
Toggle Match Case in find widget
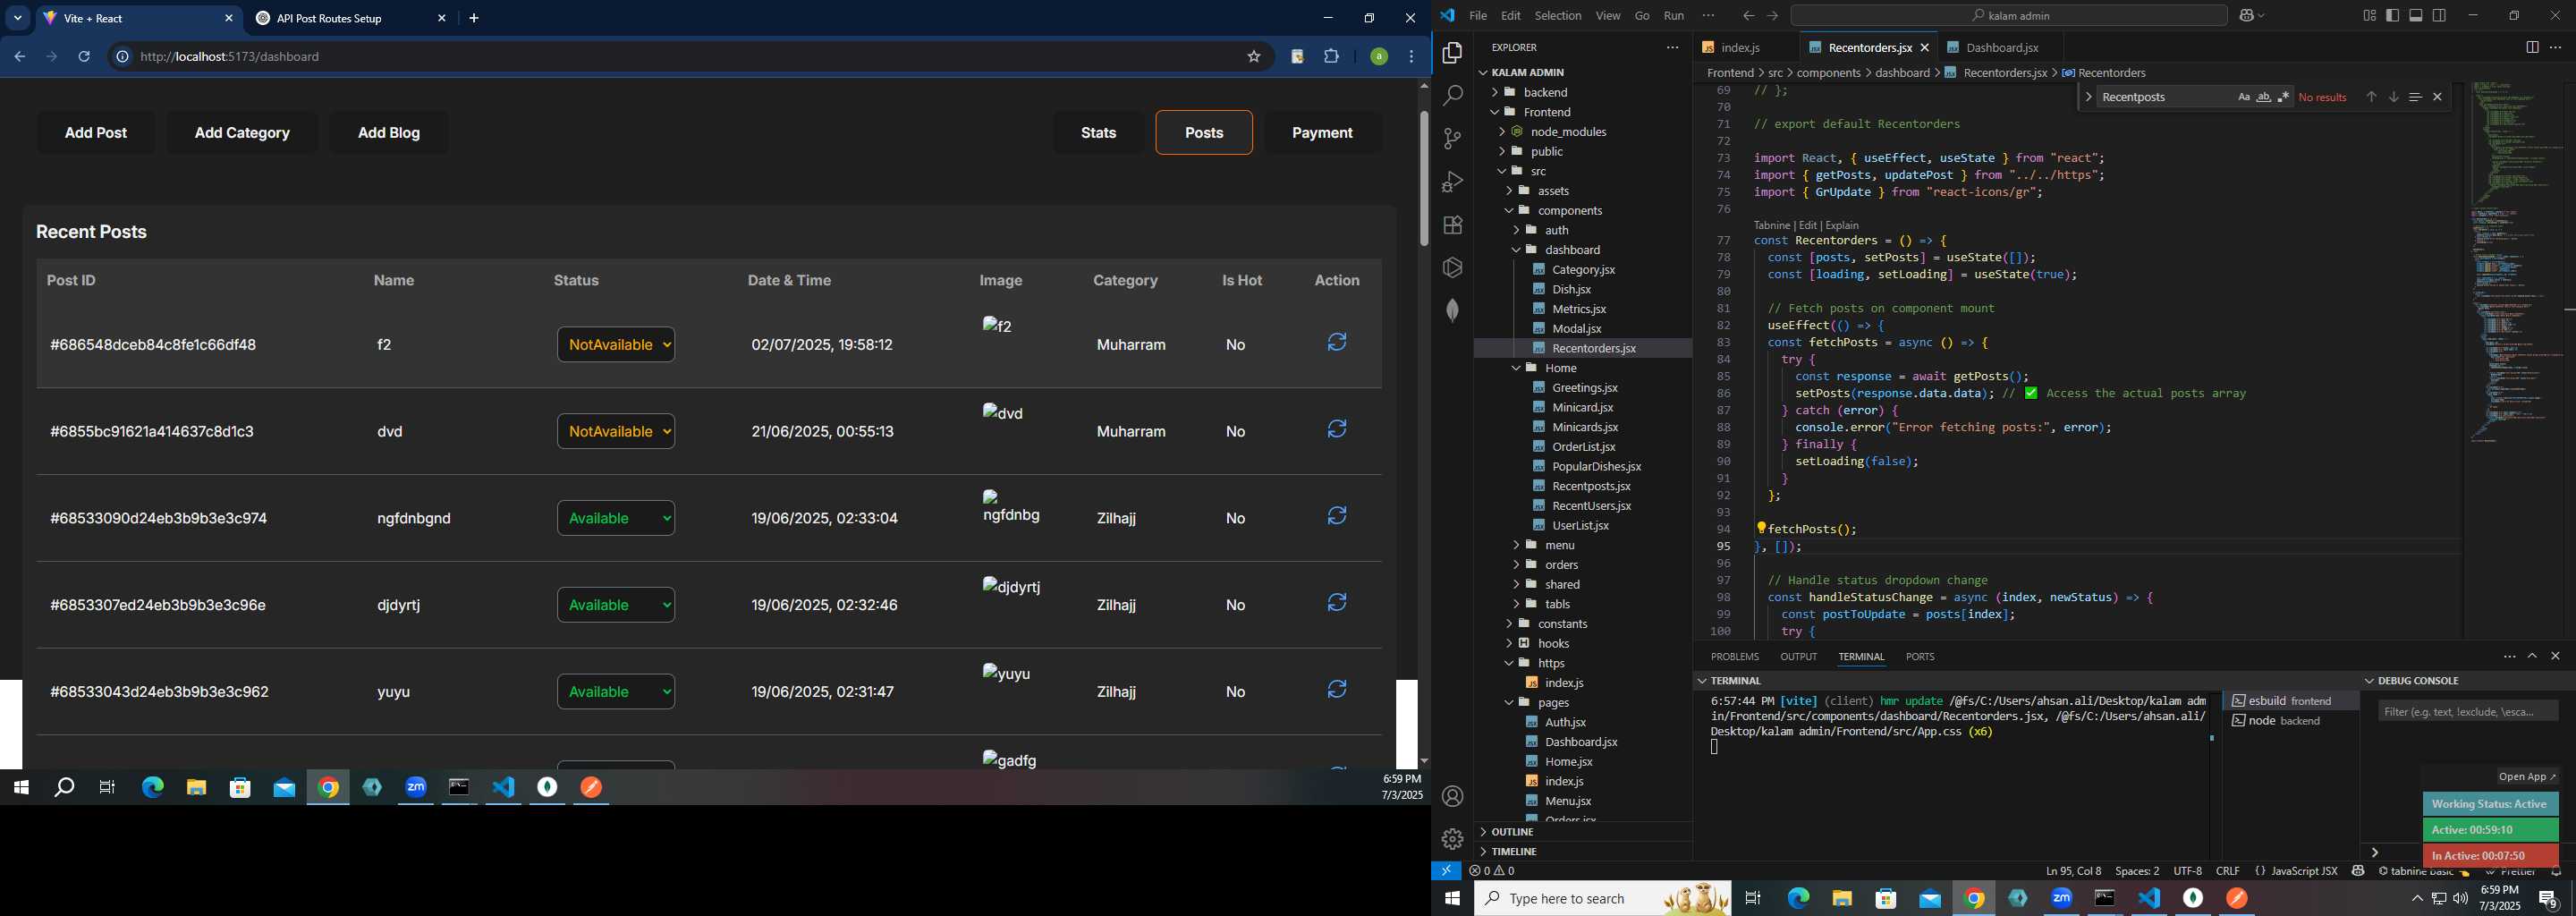(x=2243, y=97)
